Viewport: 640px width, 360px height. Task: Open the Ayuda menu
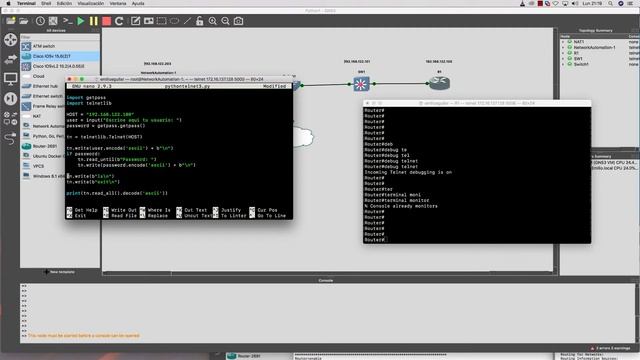click(x=138, y=3)
